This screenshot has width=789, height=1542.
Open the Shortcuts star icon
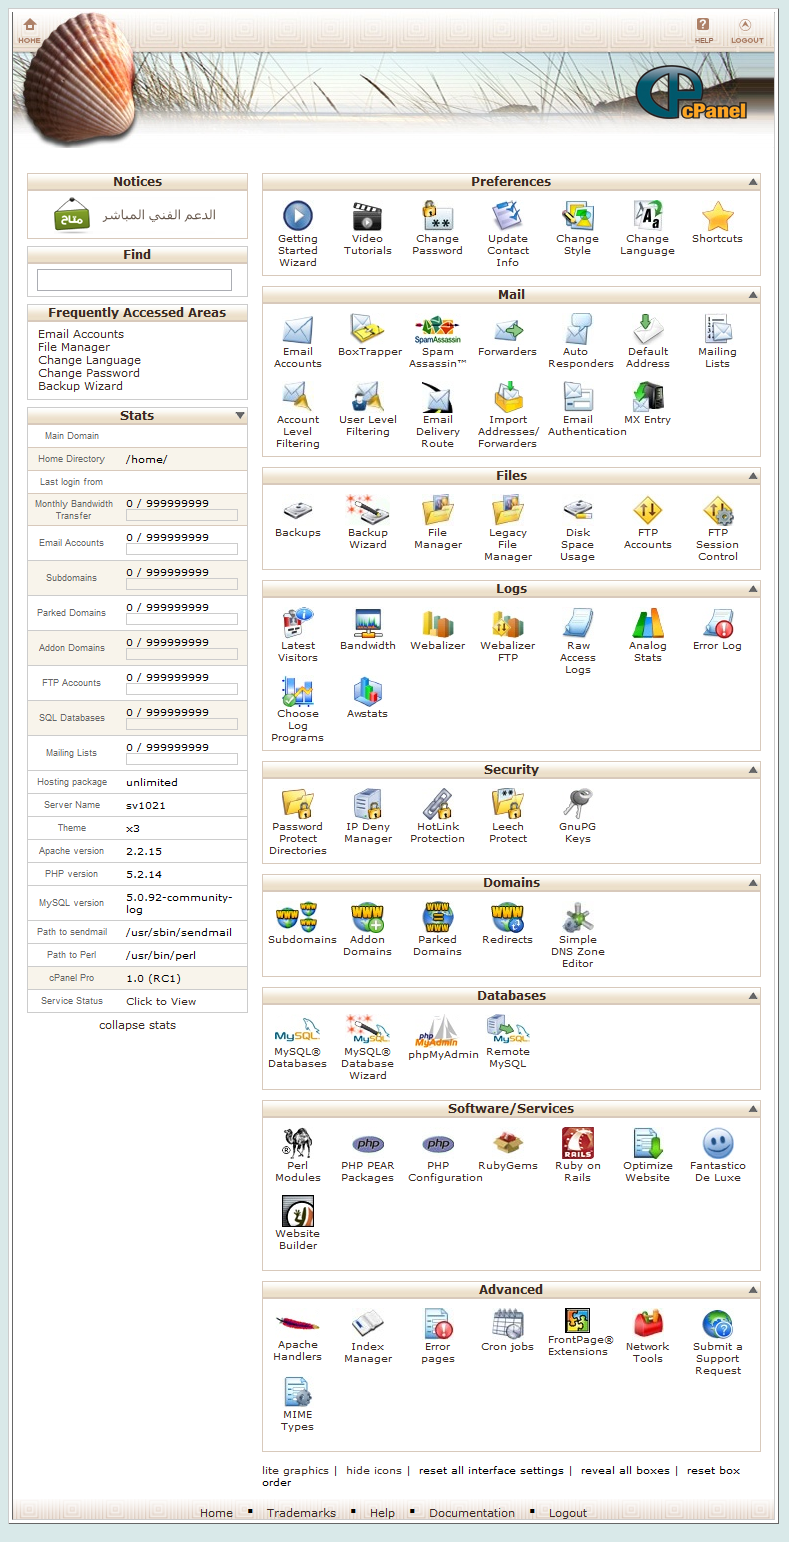(718, 216)
